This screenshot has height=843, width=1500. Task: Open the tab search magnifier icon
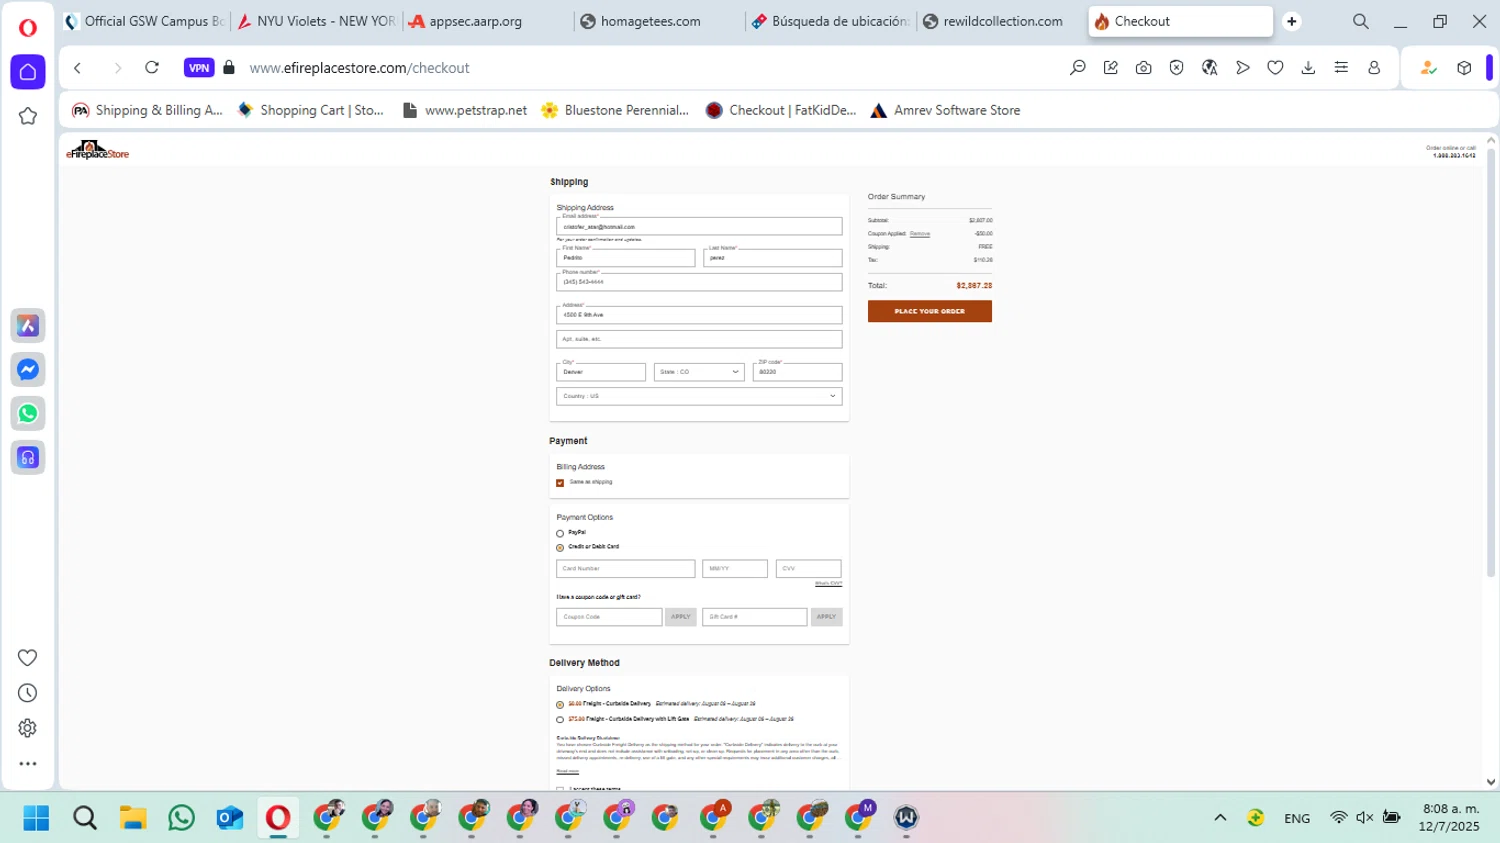coord(1361,21)
